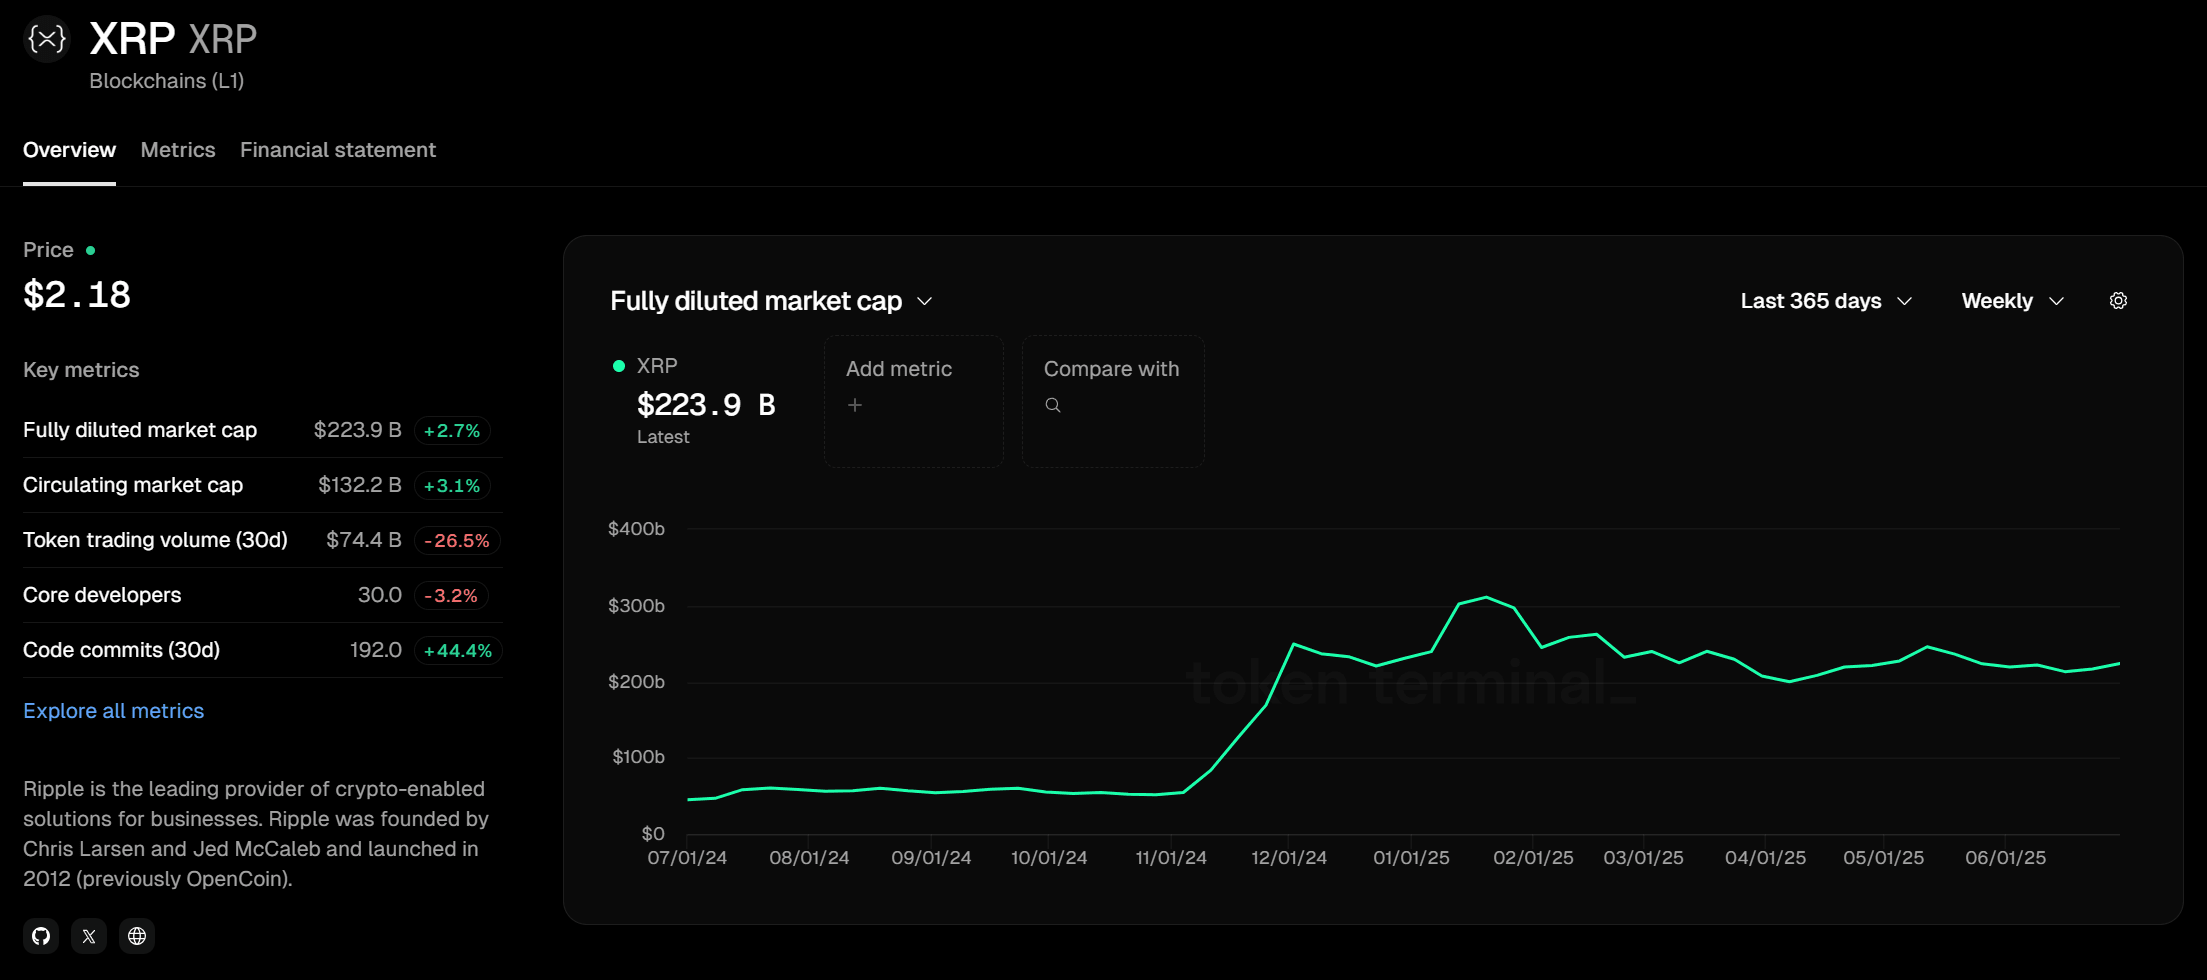Click the +3.1% change badge

tap(452, 486)
